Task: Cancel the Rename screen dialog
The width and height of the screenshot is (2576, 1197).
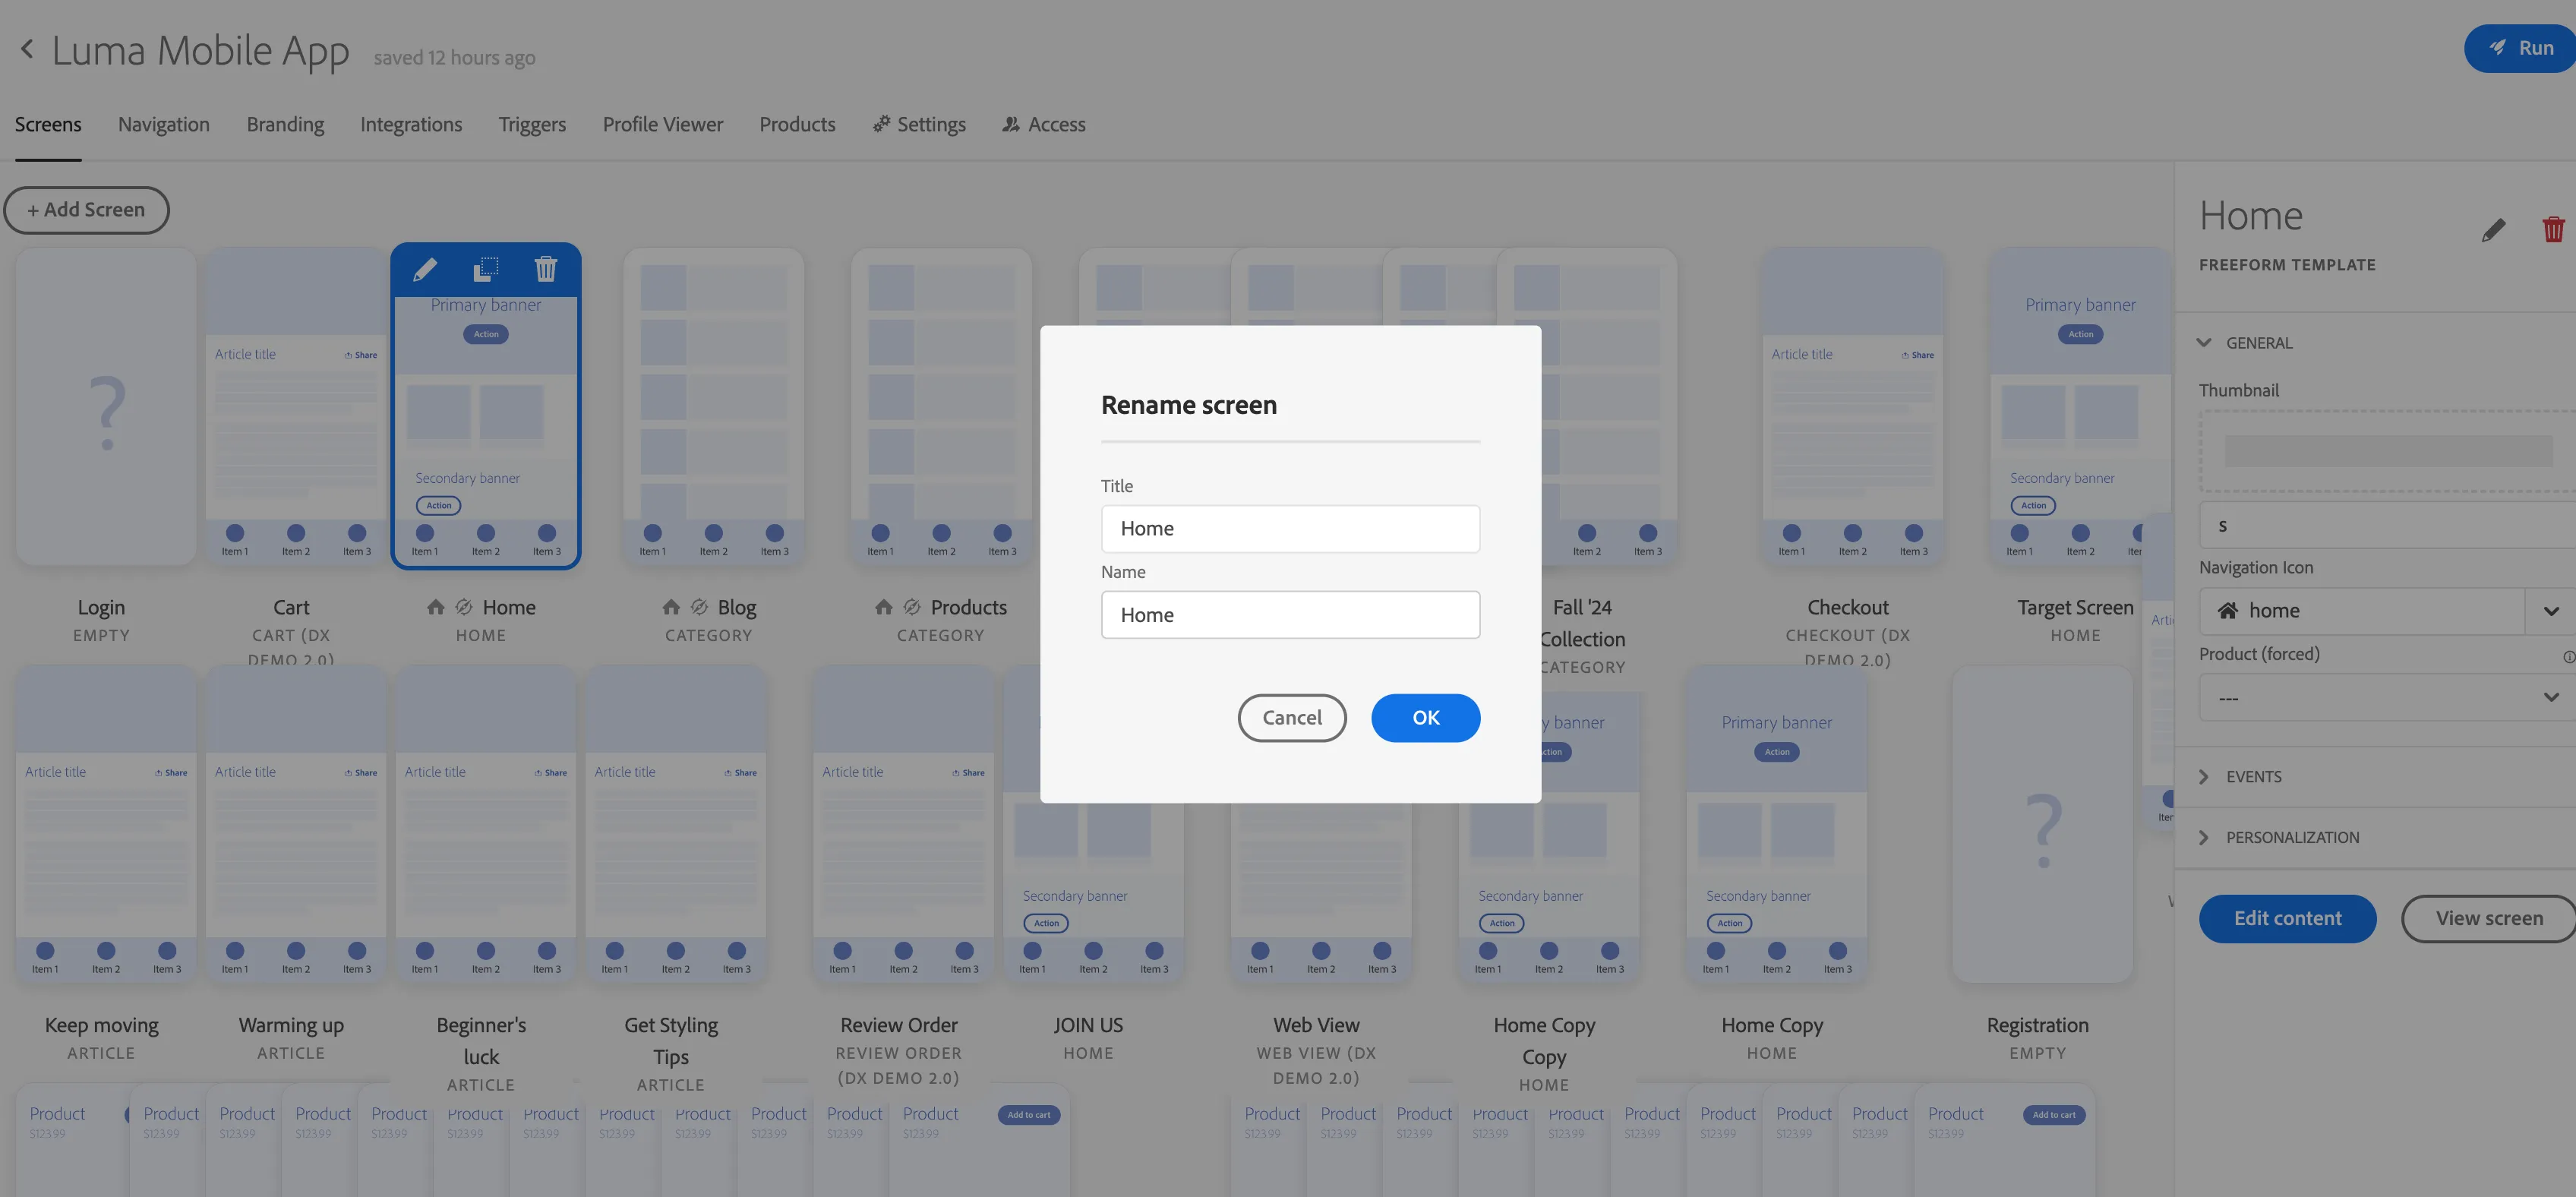Action: point(1292,718)
